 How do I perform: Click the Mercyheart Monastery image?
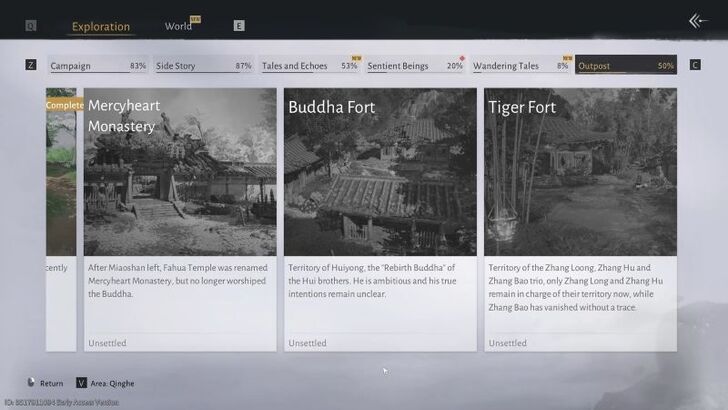click(180, 172)
